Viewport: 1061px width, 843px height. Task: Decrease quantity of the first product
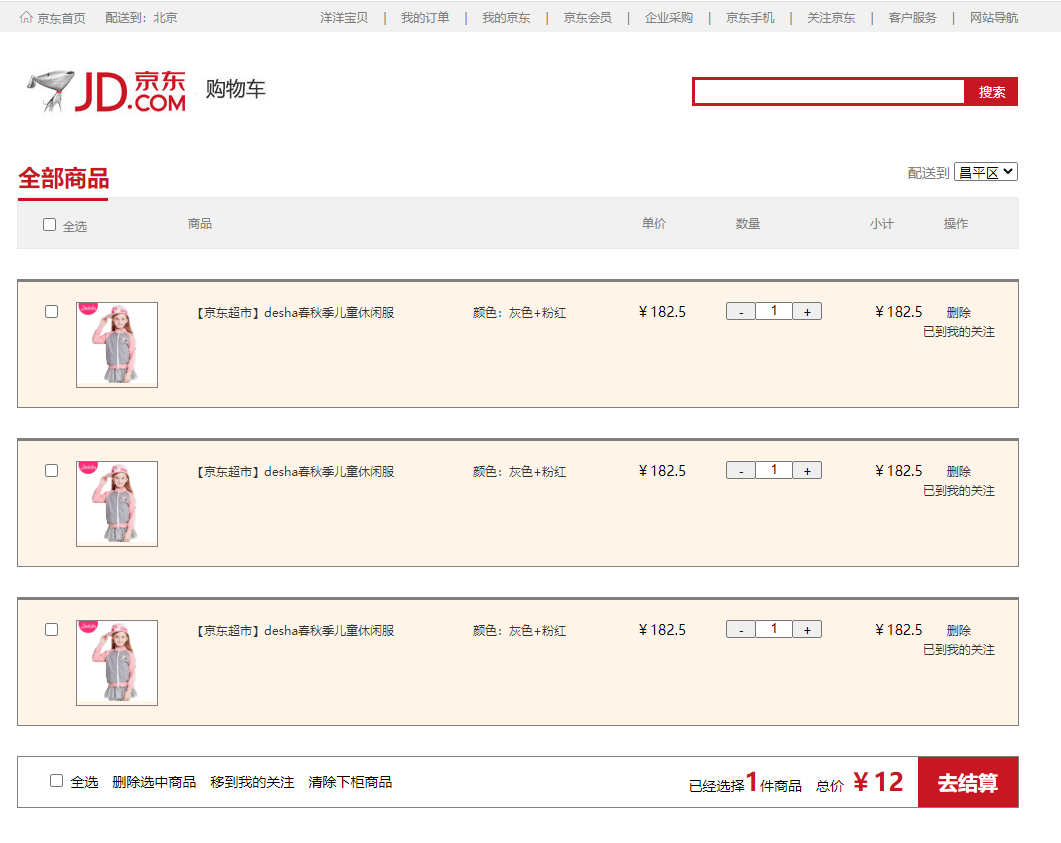tap(741, 311)
